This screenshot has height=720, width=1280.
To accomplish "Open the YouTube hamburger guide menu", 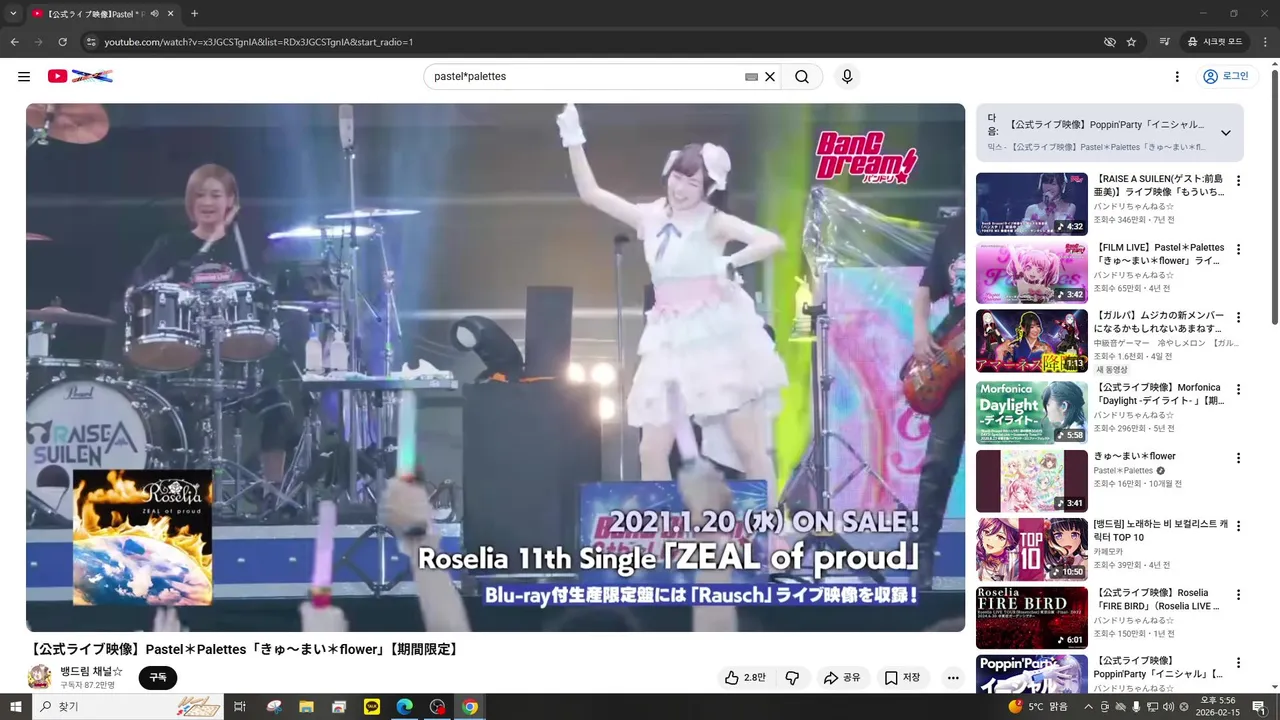I will [x=24, y=76].
